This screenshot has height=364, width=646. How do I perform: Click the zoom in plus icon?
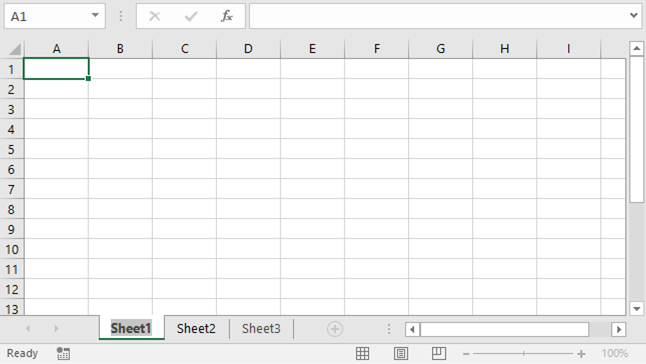pos(581,354)
